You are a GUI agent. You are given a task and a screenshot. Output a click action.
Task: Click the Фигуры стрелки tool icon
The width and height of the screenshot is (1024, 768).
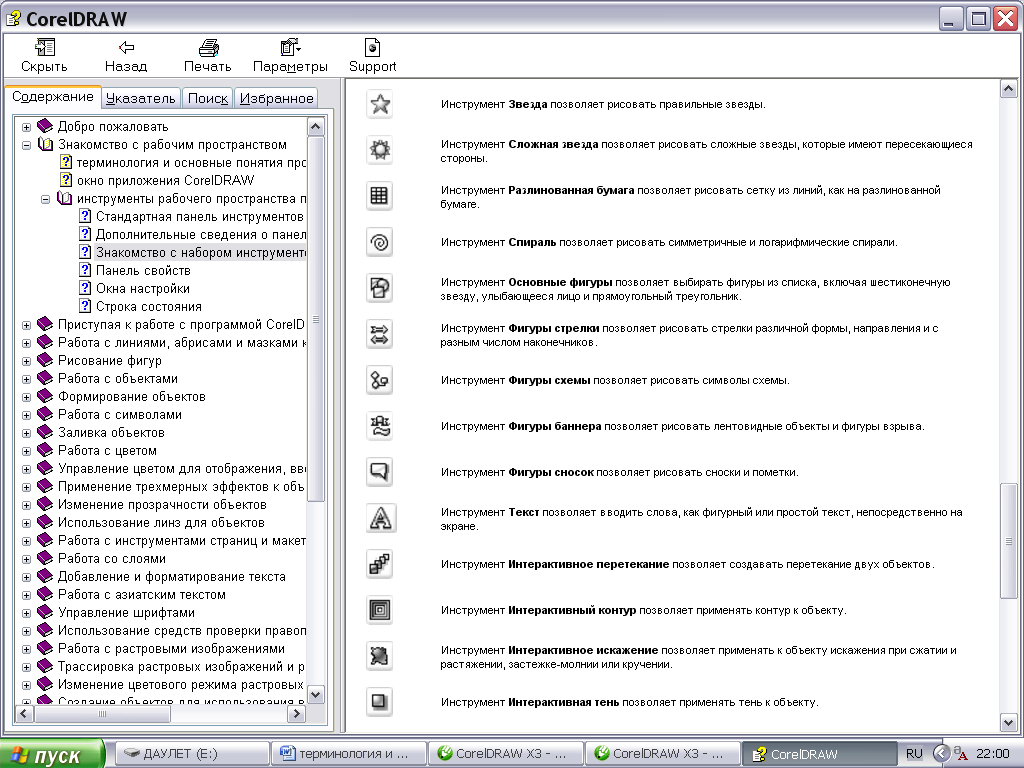[x=379, y=334]
